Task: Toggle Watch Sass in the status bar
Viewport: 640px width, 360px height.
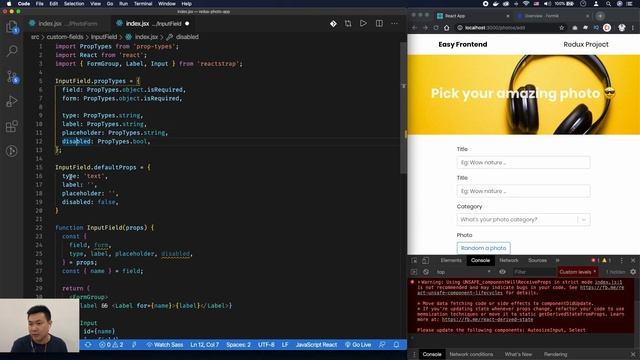Action: point(165,345)
